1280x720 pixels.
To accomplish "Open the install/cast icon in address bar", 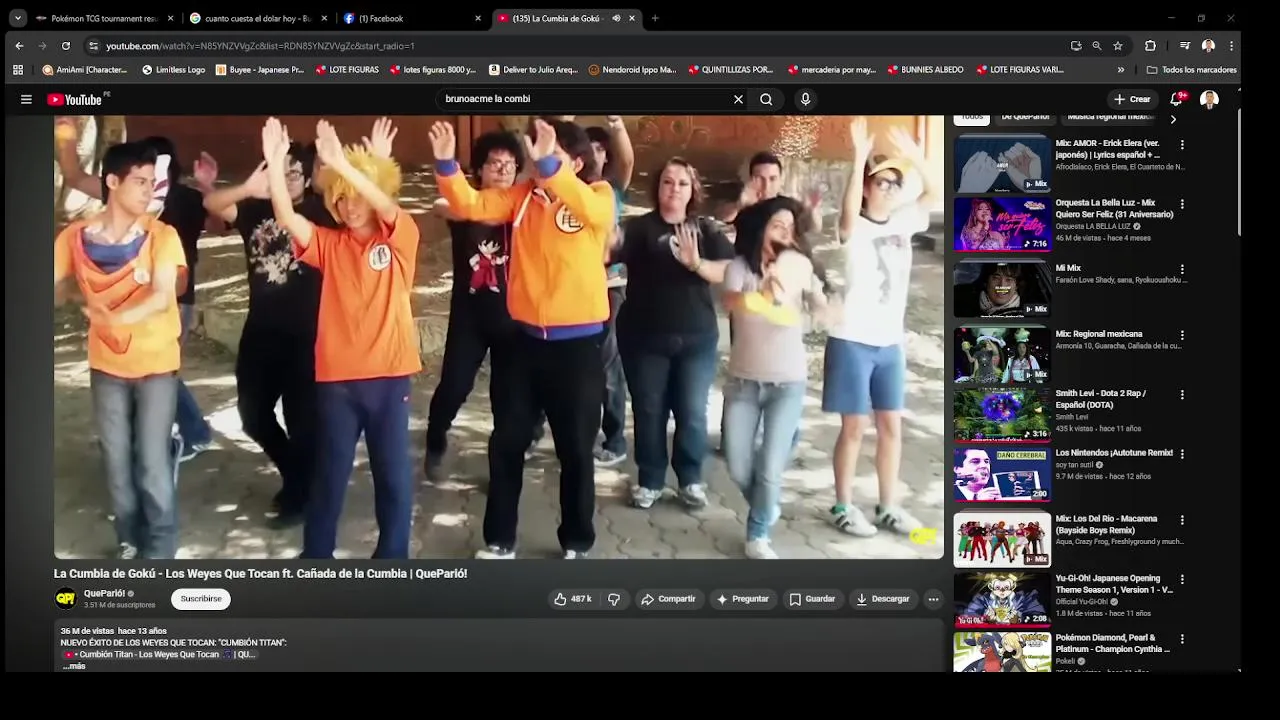I will click(1076, 46).
